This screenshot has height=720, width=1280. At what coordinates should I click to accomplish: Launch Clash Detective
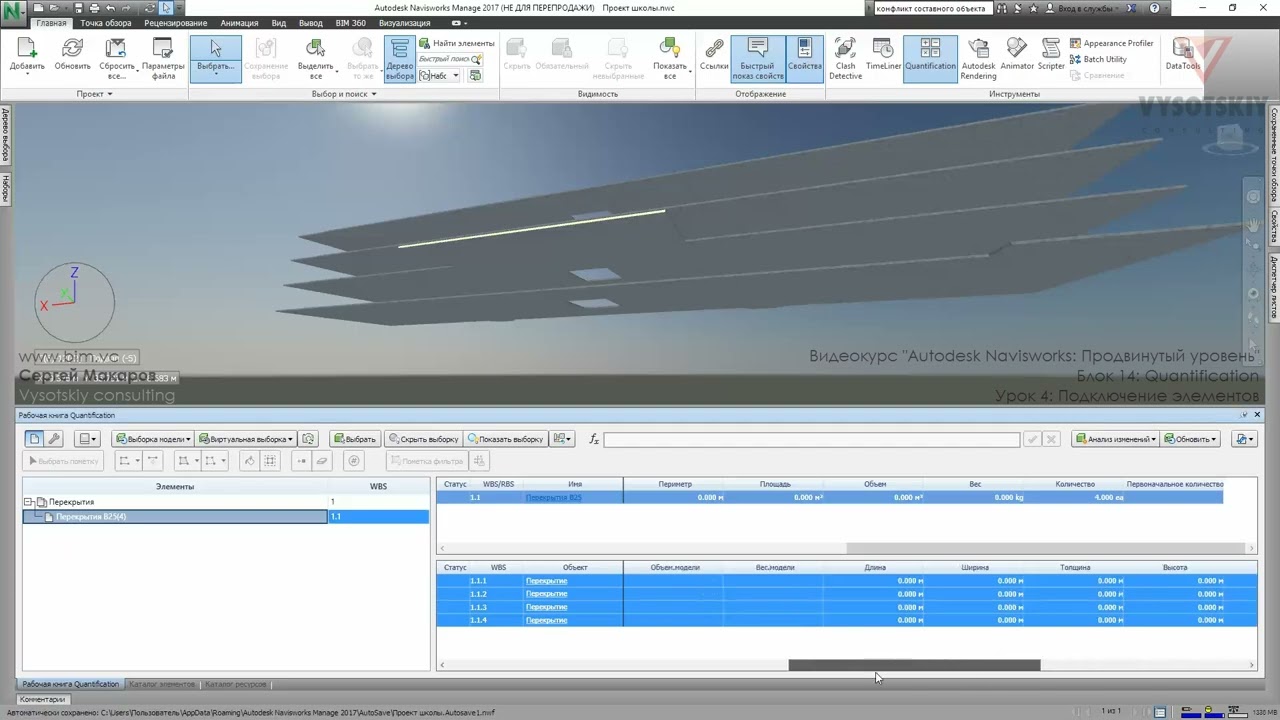(x=845, y=58)
